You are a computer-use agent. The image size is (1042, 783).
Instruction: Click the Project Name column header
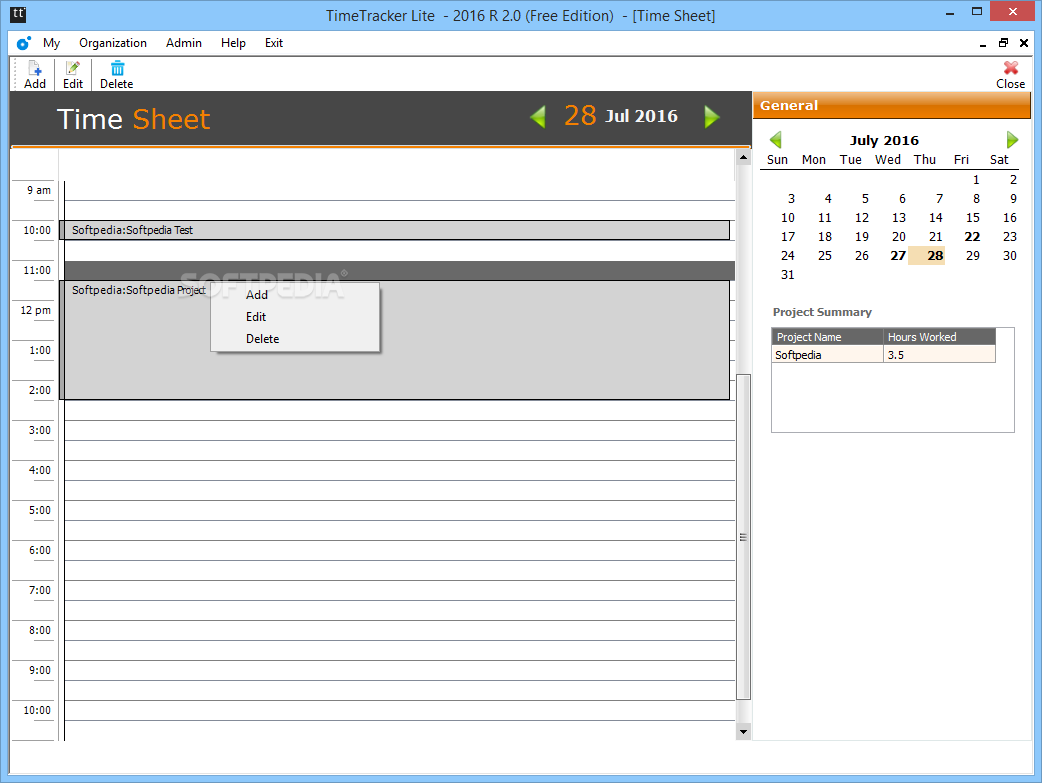pos(827,337)
